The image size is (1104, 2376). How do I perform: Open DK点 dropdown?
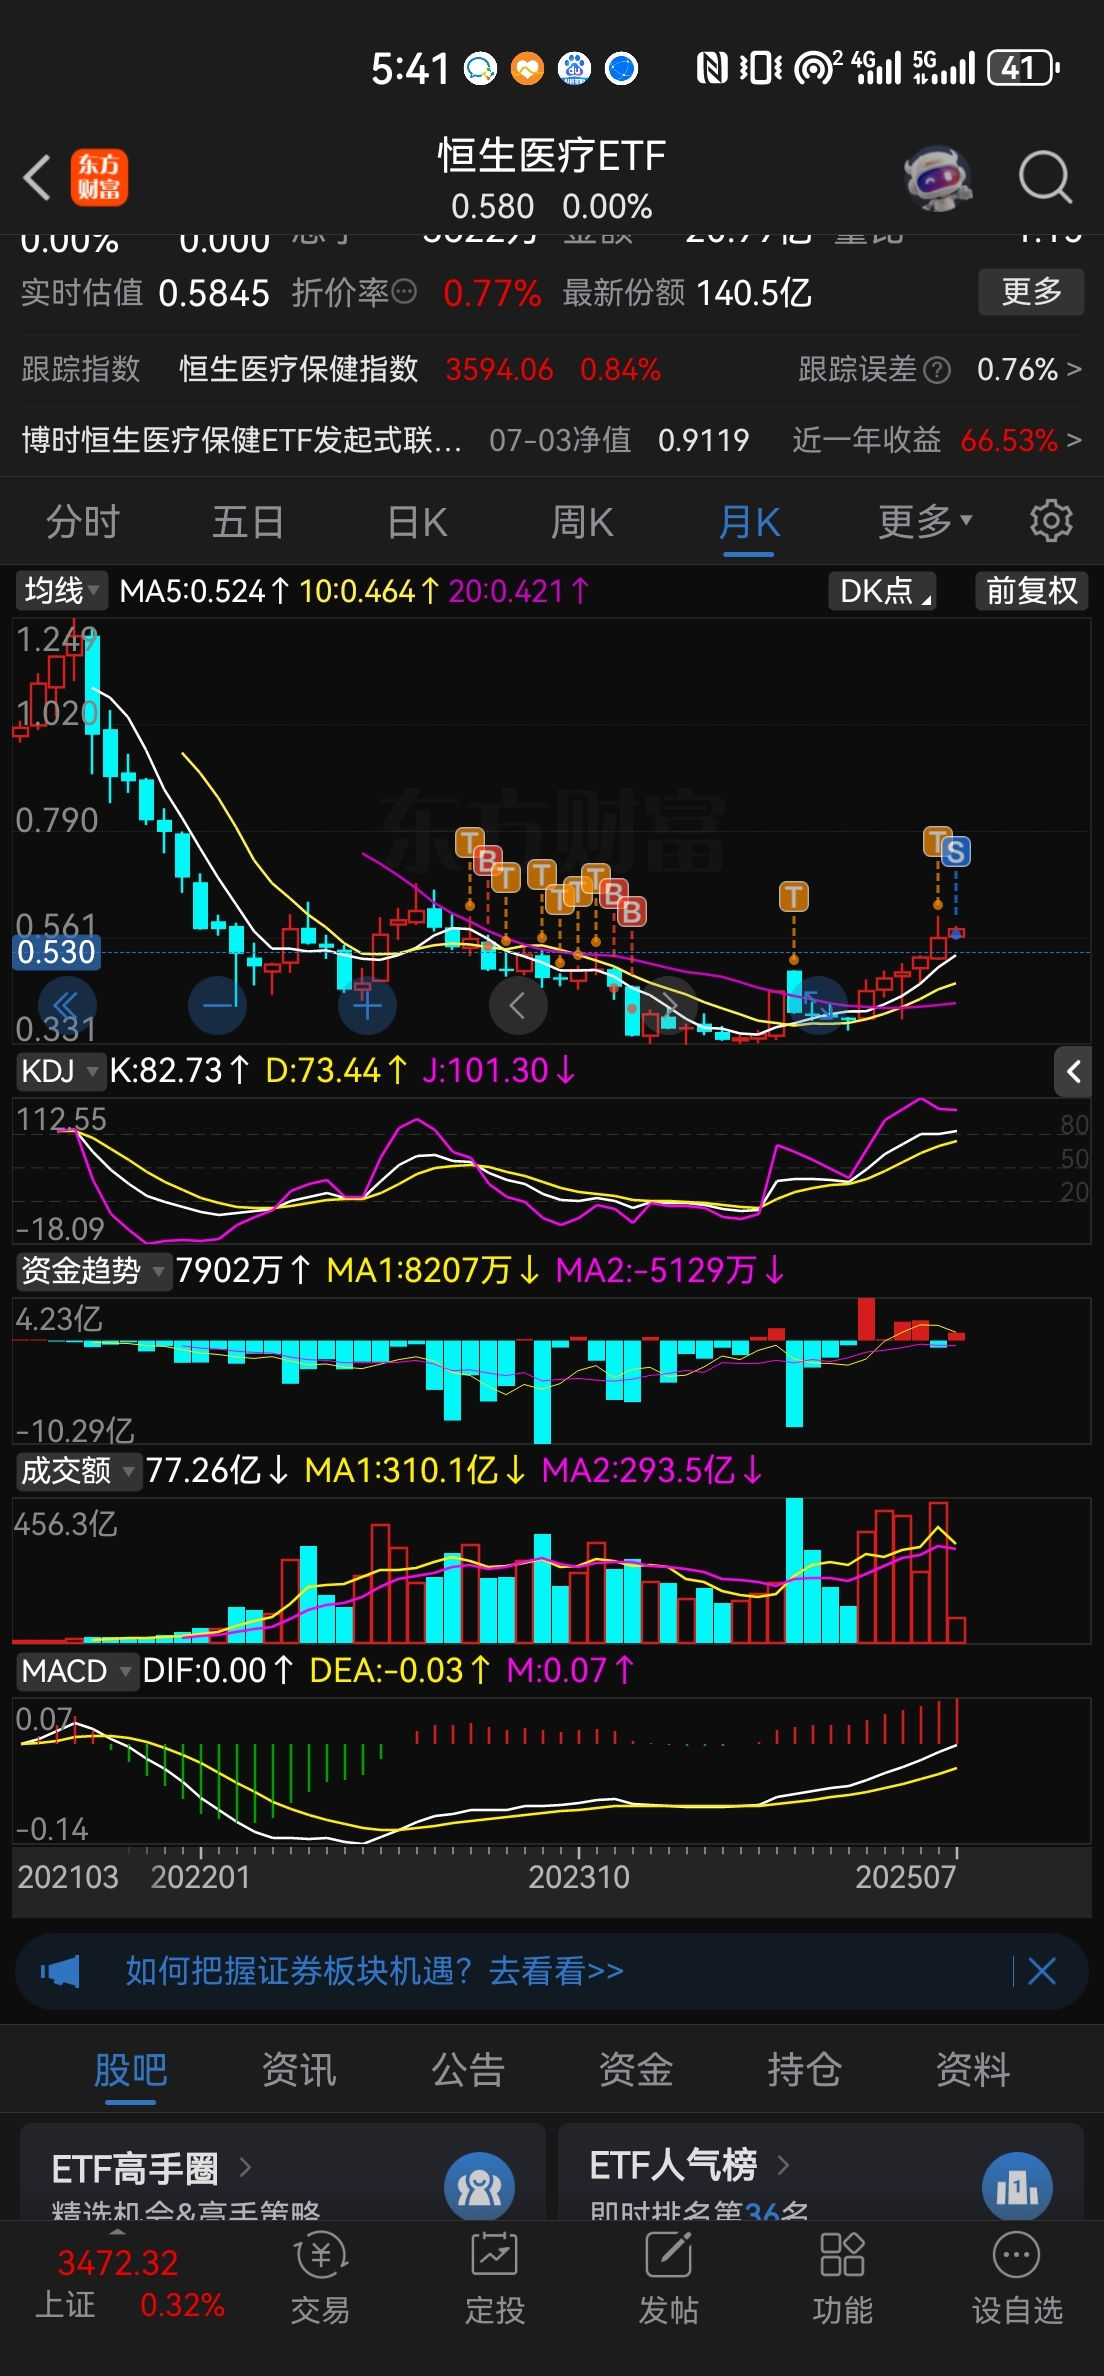[882, 591]
